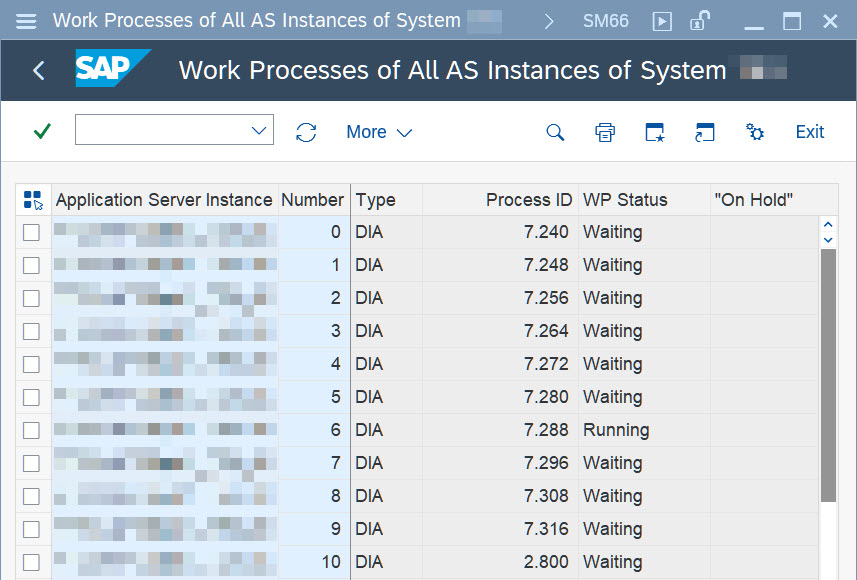
Task: Open the Settings gear icon
Action: click(755, 131)
